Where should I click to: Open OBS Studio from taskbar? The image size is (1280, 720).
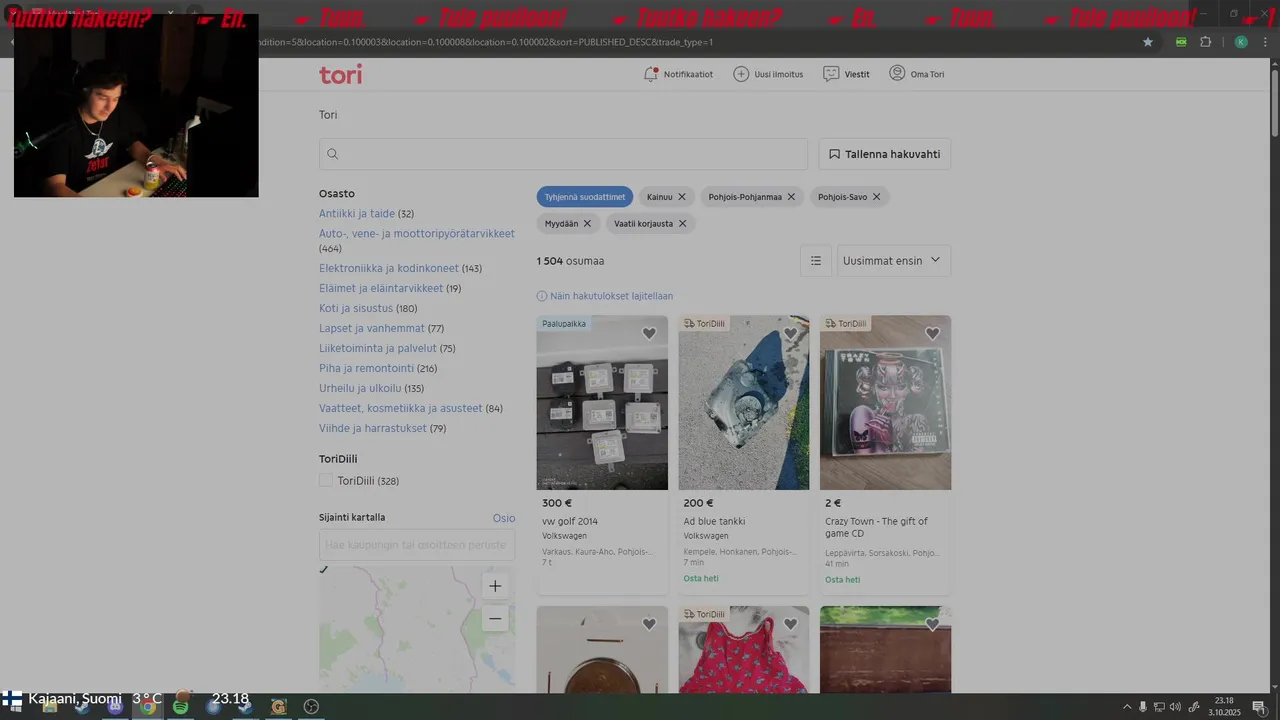click(x=311, y=707)
